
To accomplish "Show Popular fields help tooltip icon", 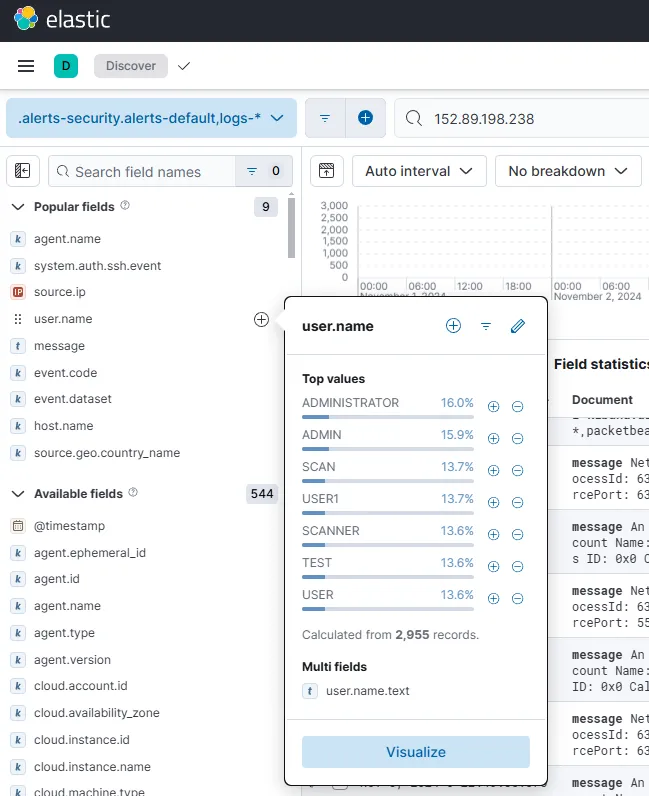I will point(125,205).
